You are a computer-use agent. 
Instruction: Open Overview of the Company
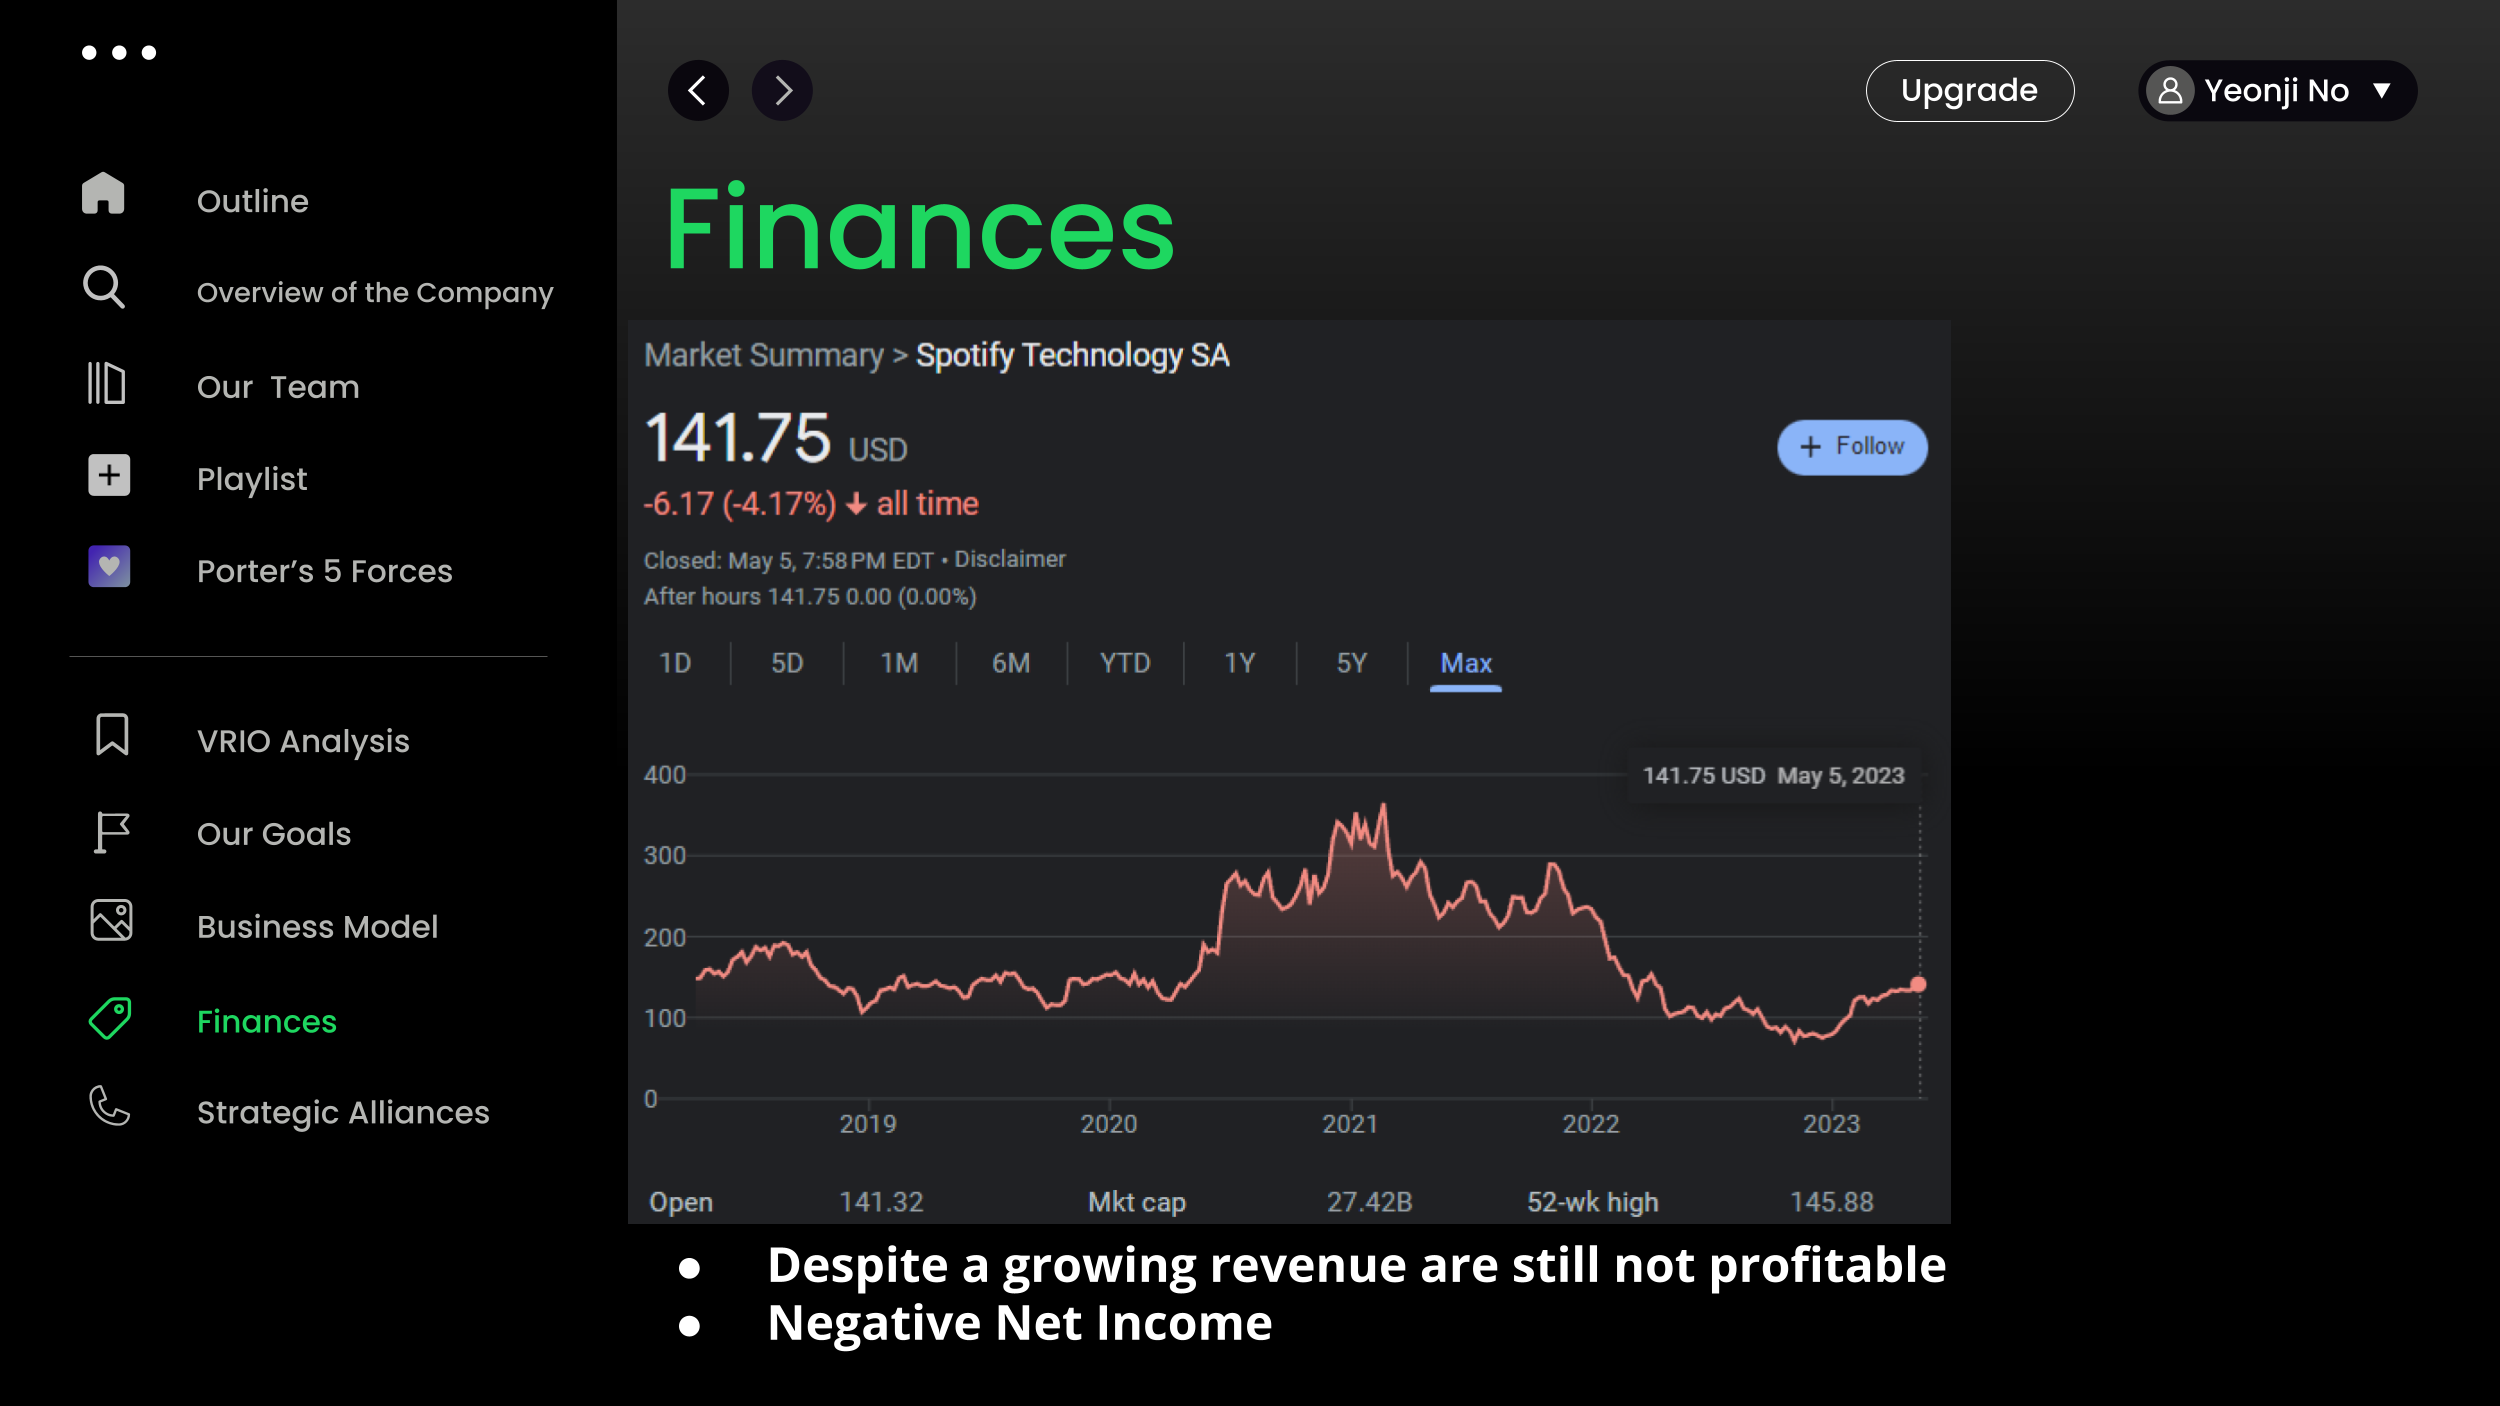click(375, 293)
